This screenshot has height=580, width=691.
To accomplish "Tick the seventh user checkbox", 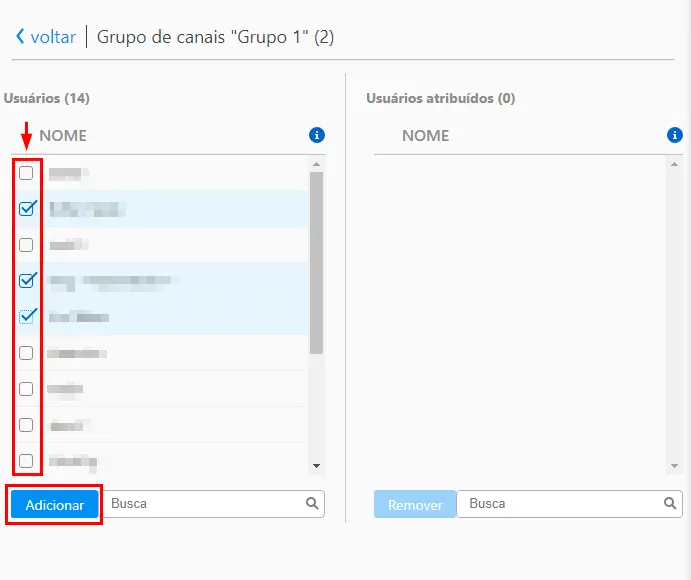I will coord(26,389).
